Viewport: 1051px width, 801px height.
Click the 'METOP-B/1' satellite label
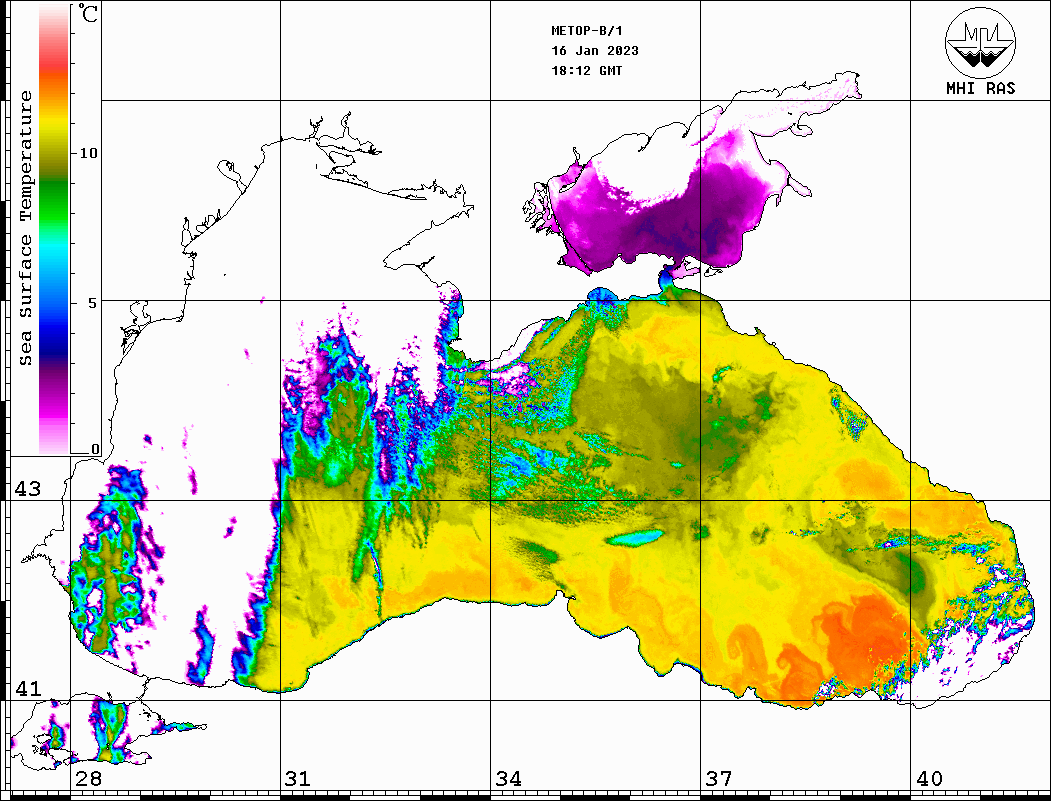[x=586, y=31]
